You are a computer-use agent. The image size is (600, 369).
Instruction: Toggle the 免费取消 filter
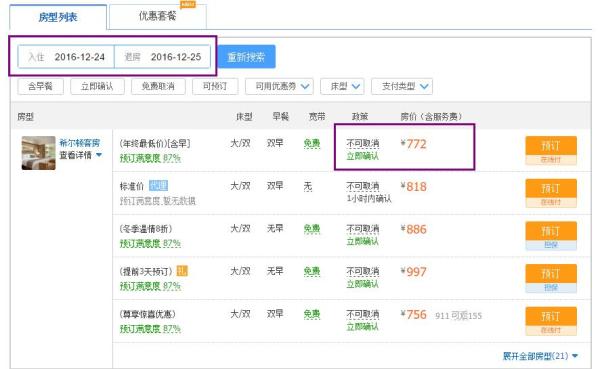(158, 87)
